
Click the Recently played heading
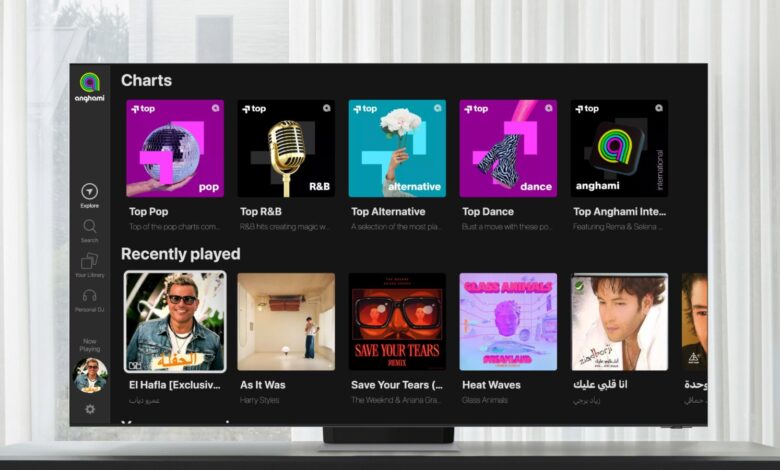pos(181,254)
